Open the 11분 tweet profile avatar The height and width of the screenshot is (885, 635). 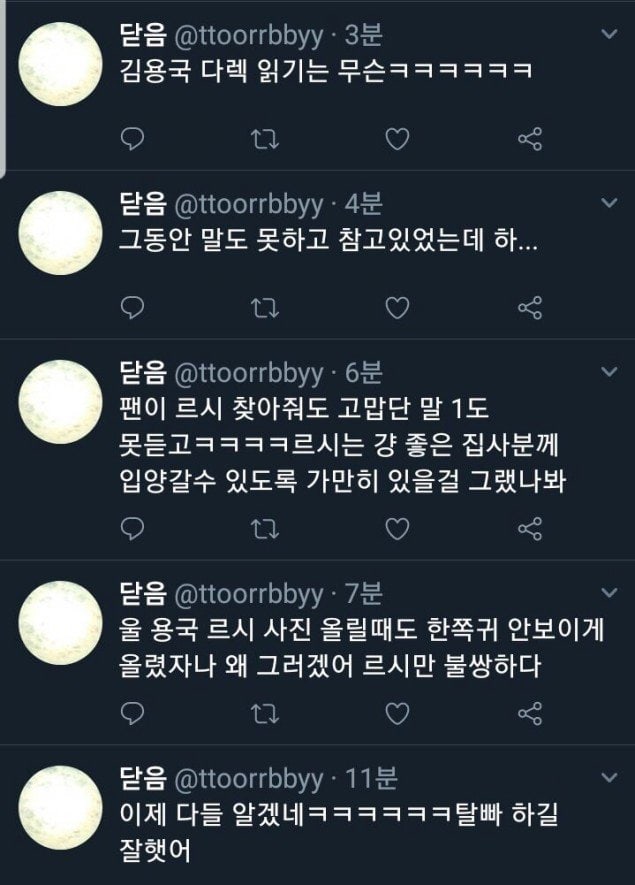pos(61,808)
